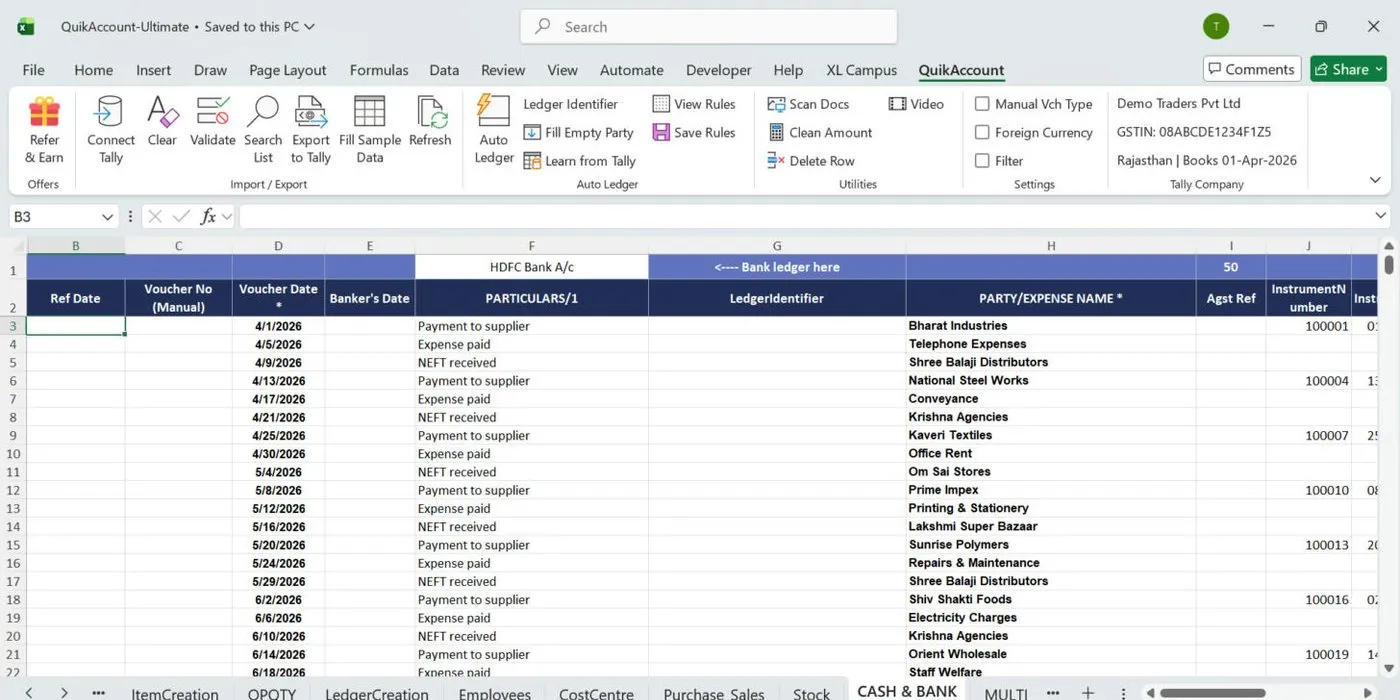Click the vertical scrollbar thumb
The height and width of the screenshot is (700, 1400).
point(1388,265)
